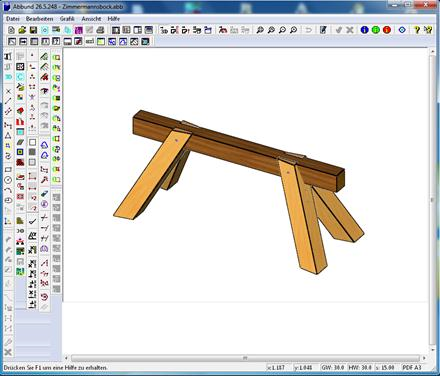
Task: Click the black checkmark icon in palette
Action: (x=32, y=221)
